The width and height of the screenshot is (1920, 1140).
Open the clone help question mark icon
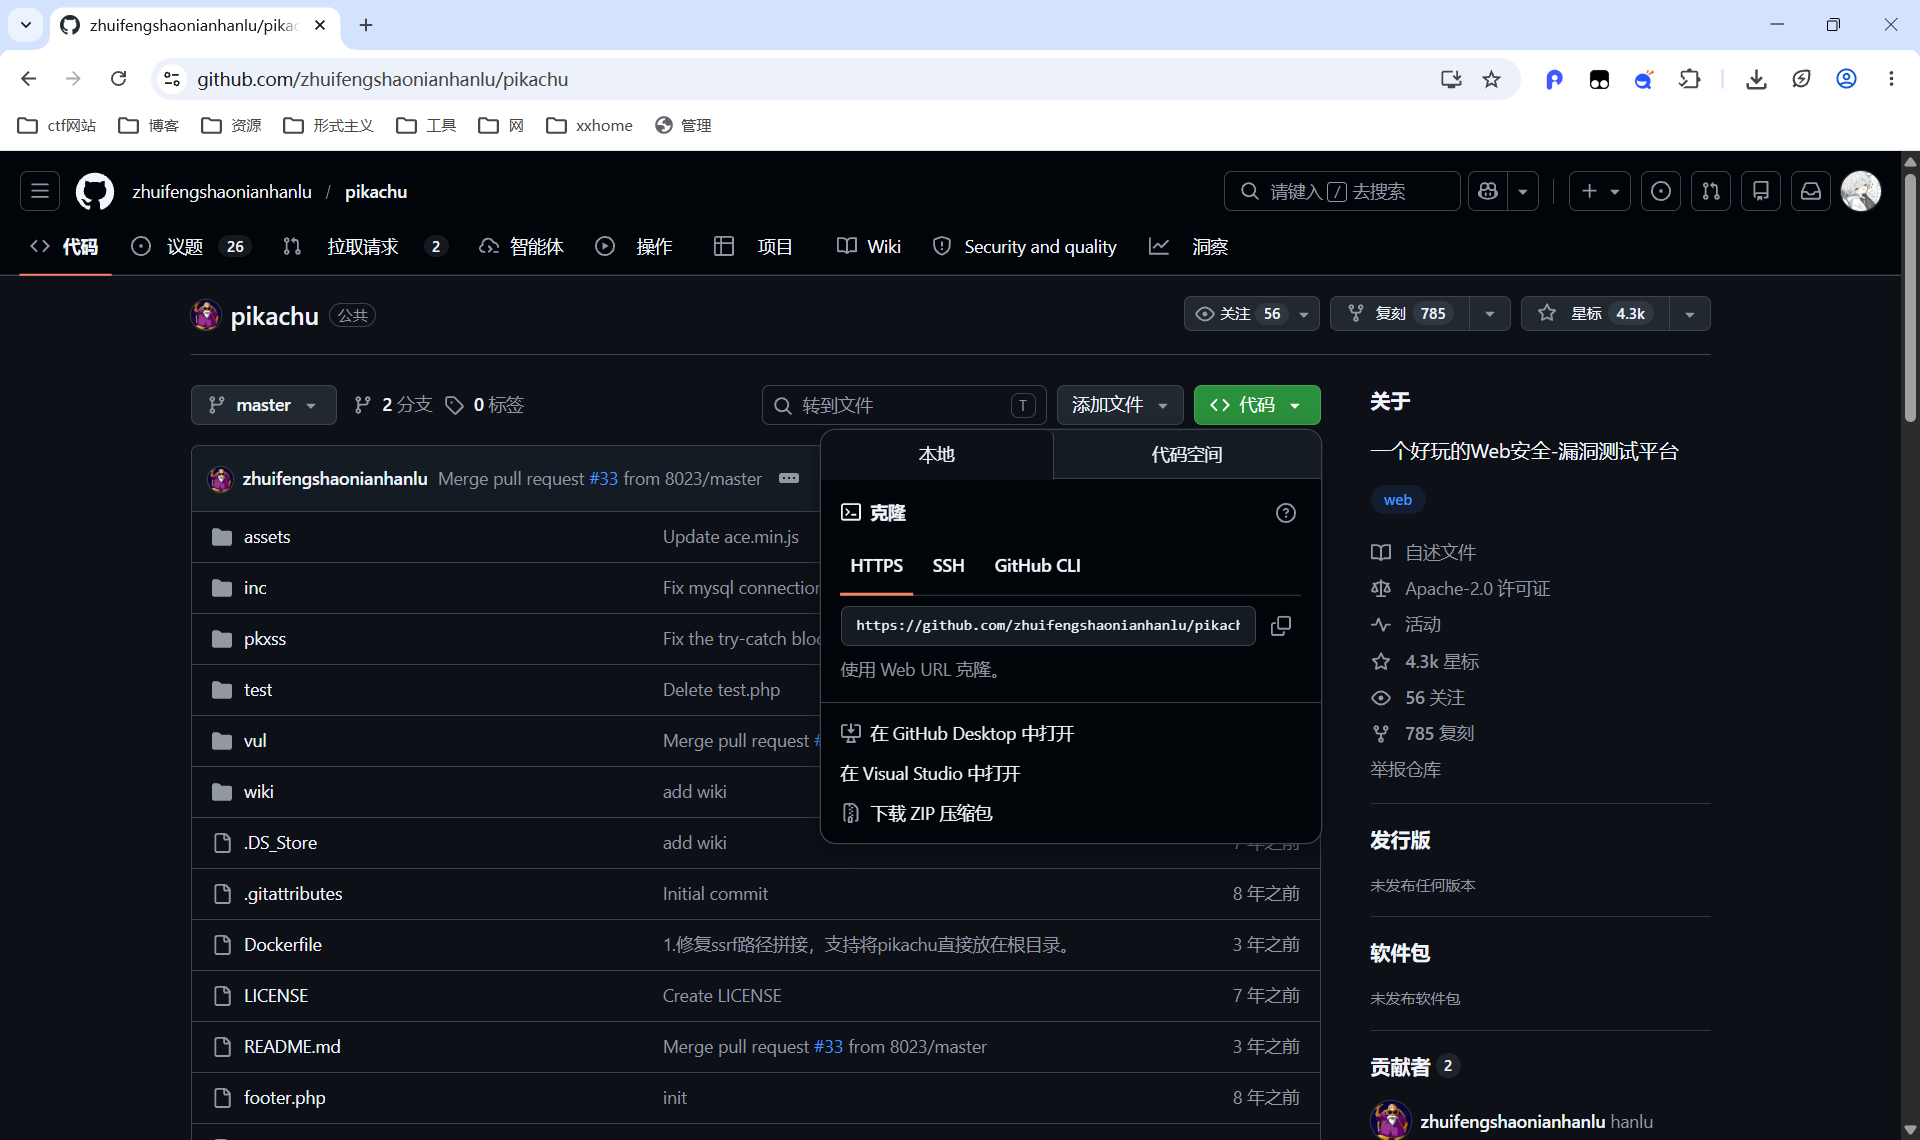click(1286, 513)
